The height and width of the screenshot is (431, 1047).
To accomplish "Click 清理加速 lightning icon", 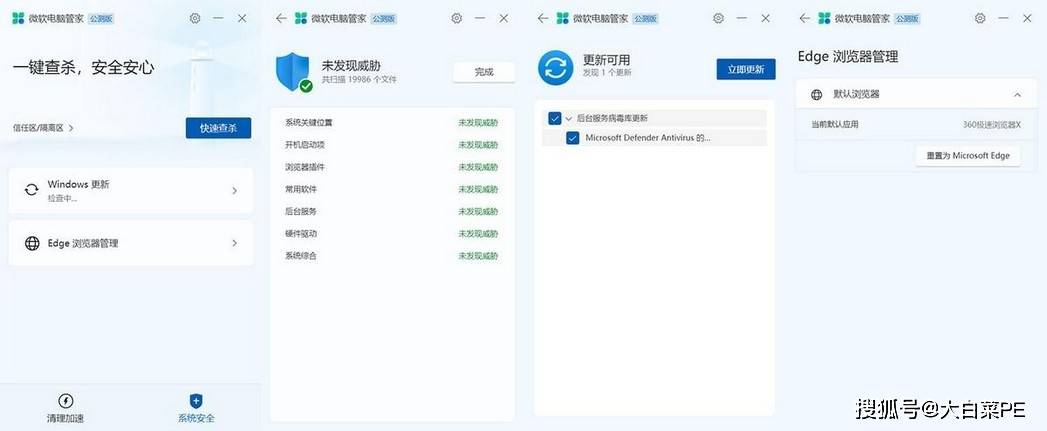I will coord(65,401).
